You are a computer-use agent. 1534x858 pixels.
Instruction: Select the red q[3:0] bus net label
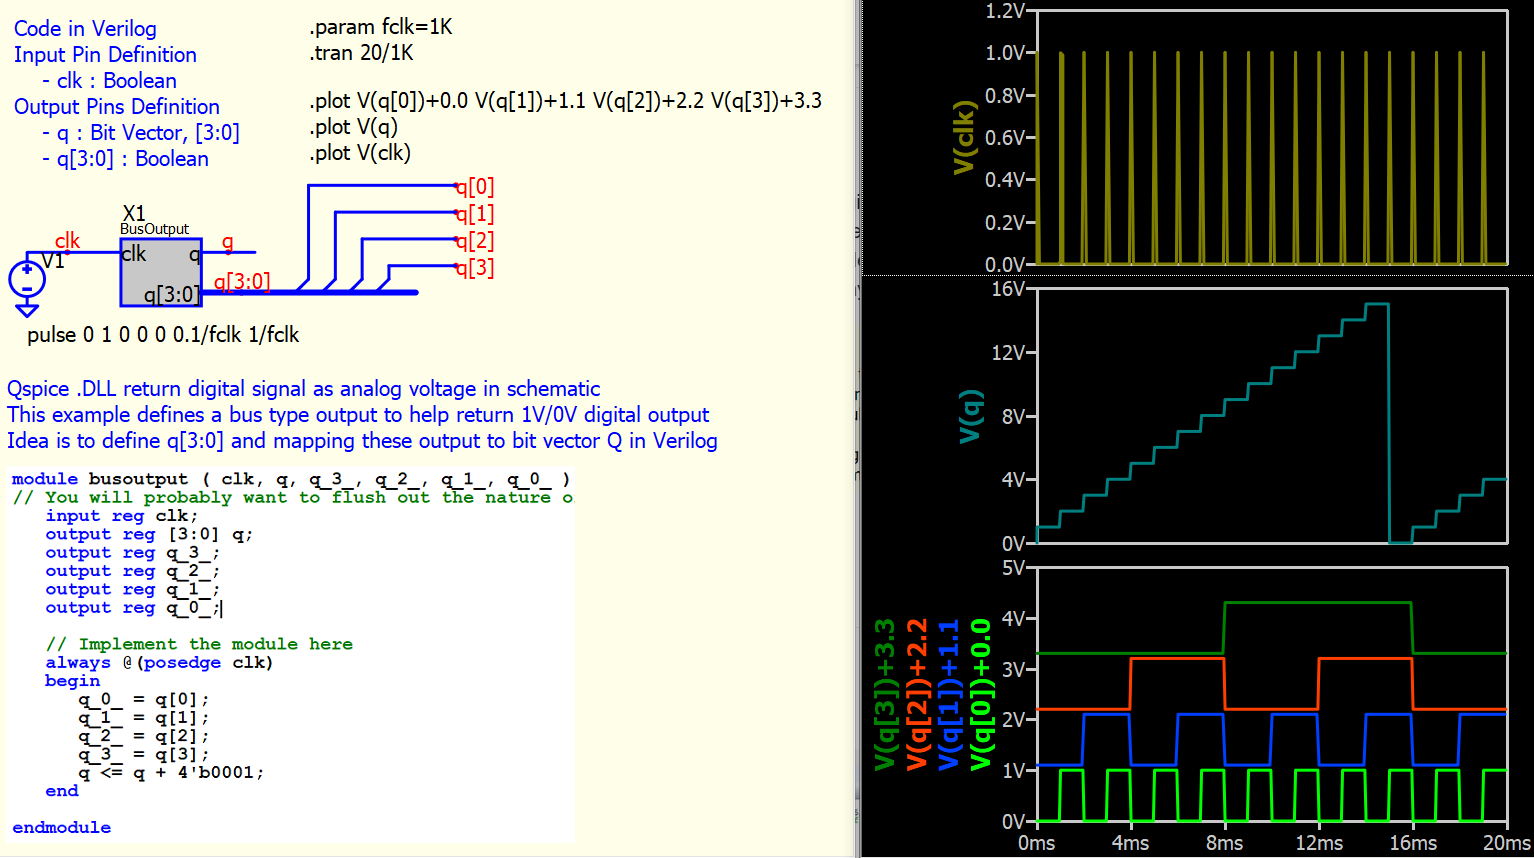tap(242, 282)
